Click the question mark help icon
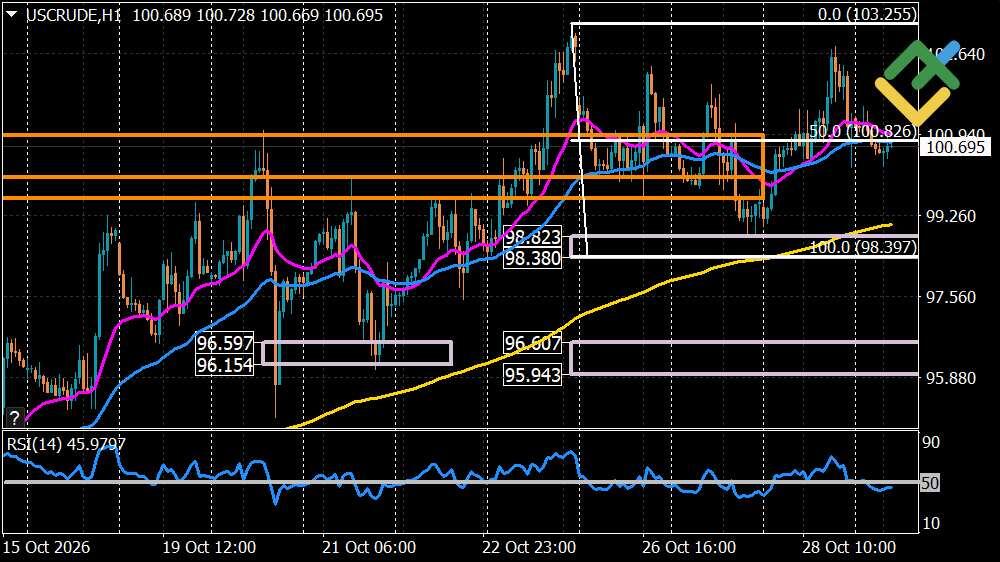Viewport: 1000px width, 562px height. (x=14, y=418)
